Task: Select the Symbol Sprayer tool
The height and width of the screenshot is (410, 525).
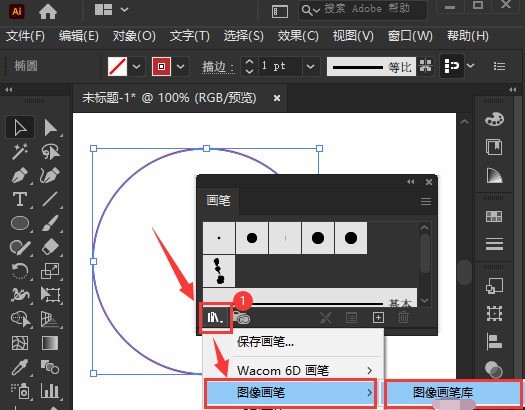Action: [21, 391]
